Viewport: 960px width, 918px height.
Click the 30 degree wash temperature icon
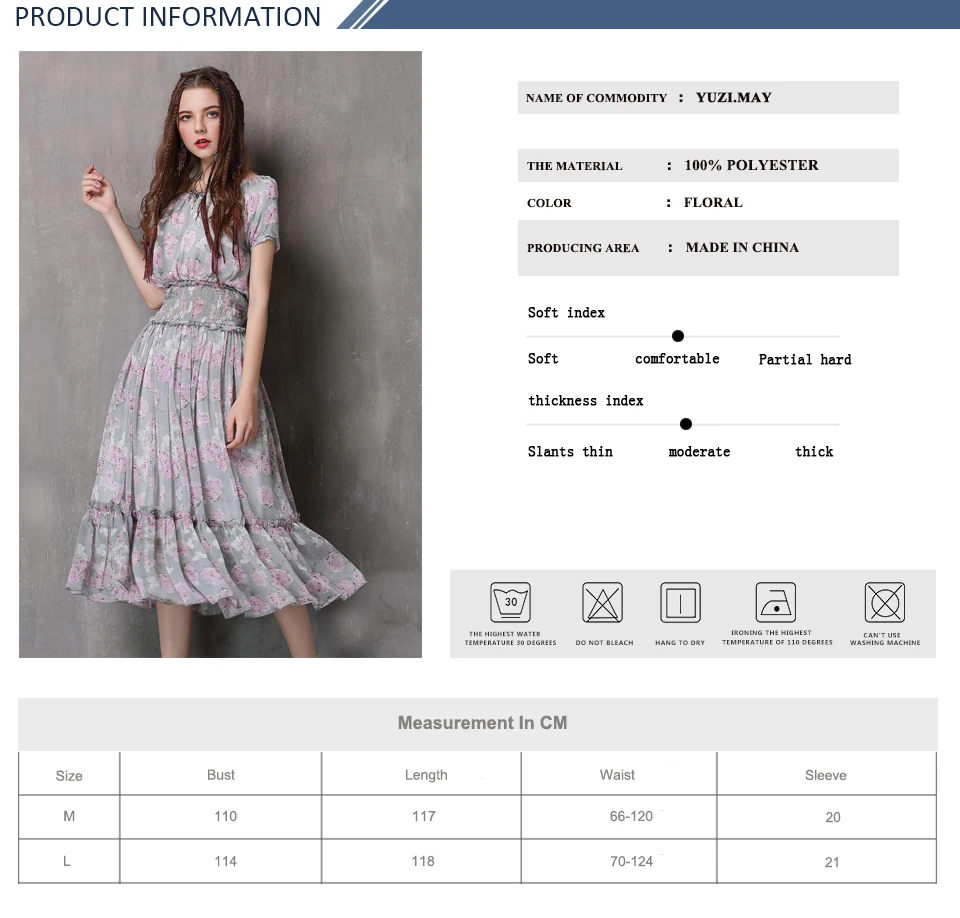[510, 603]
